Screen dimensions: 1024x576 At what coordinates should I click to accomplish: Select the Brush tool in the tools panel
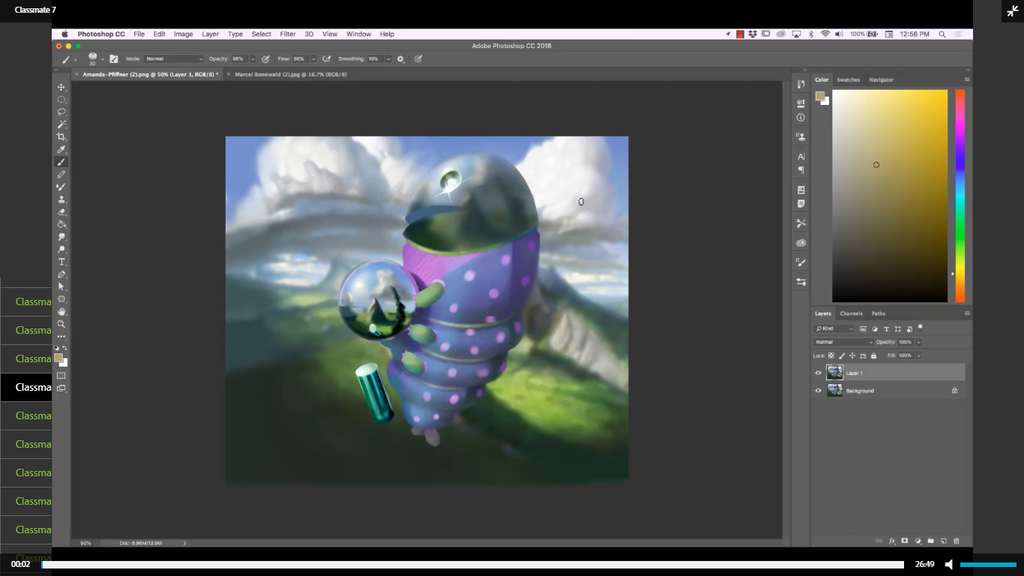point(61,162)
